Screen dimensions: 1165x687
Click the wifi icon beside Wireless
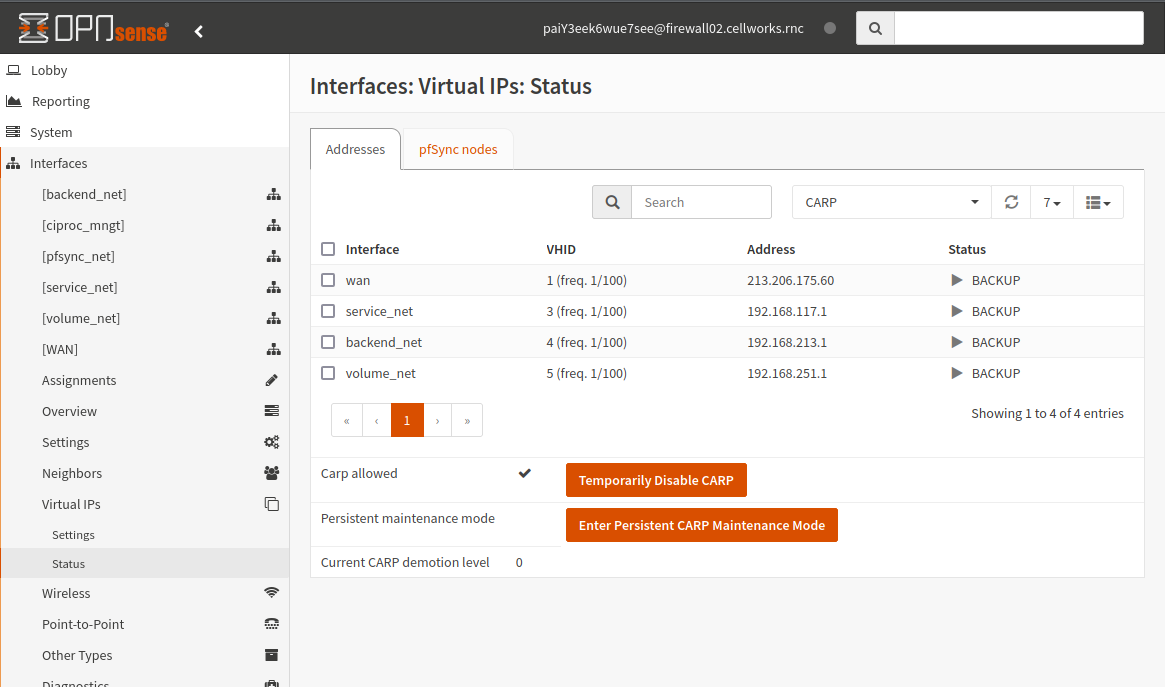click(x=271, y=592)
